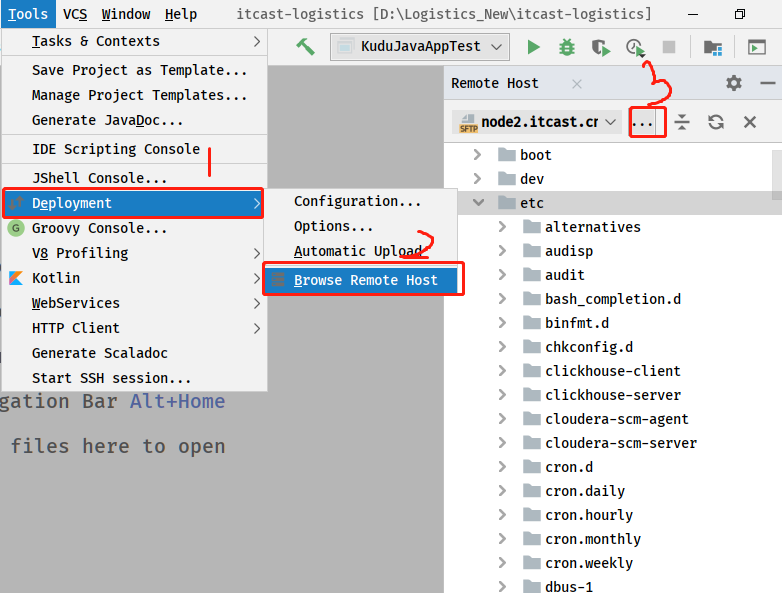
Task: Open the Window menu
Action: click(126, 14)
